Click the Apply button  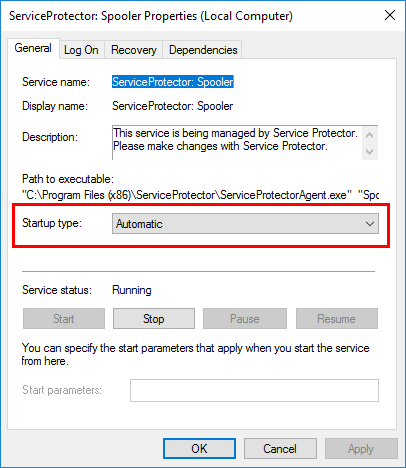pos(361,449)
